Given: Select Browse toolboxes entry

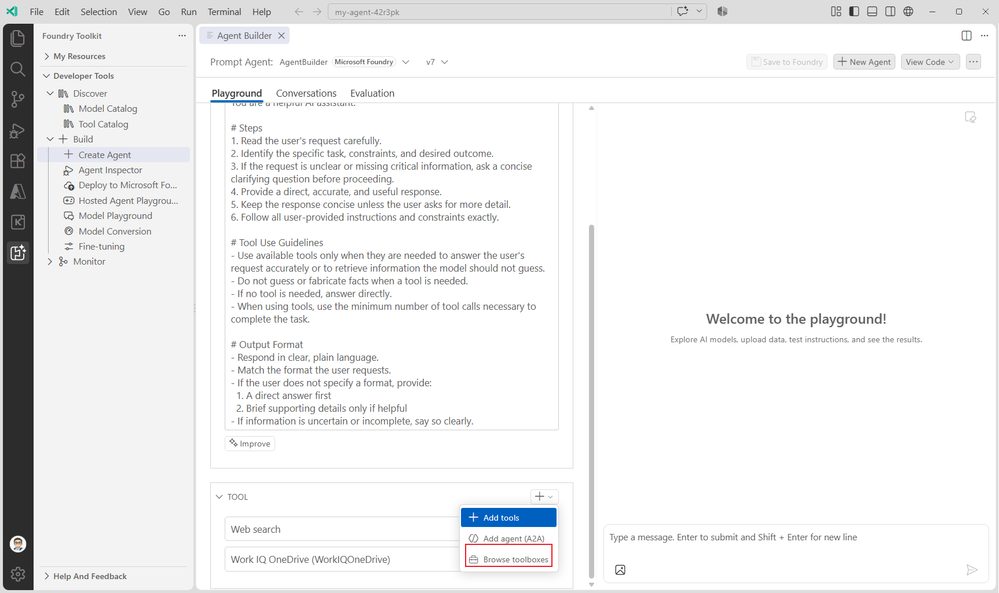Looking at the screenshot, I should click(508, 559).
